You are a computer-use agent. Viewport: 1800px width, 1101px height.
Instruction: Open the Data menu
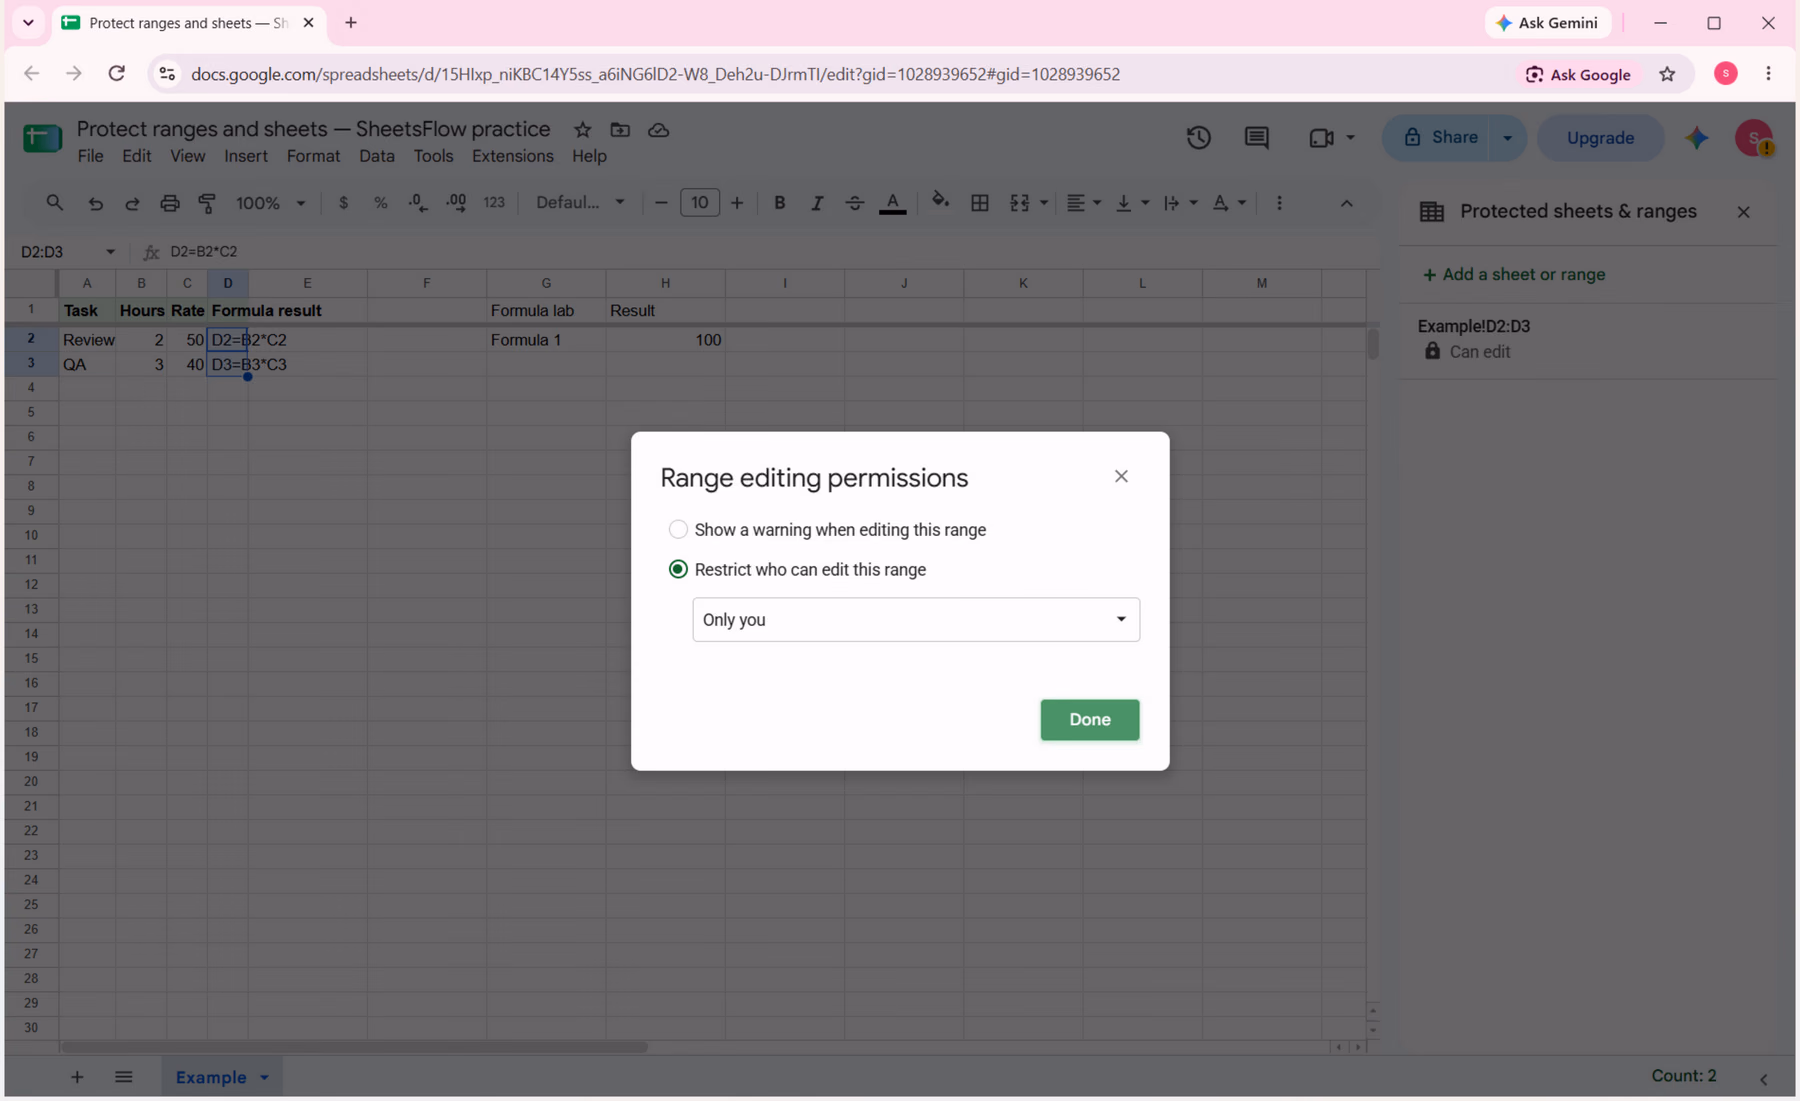click(376, 156)
